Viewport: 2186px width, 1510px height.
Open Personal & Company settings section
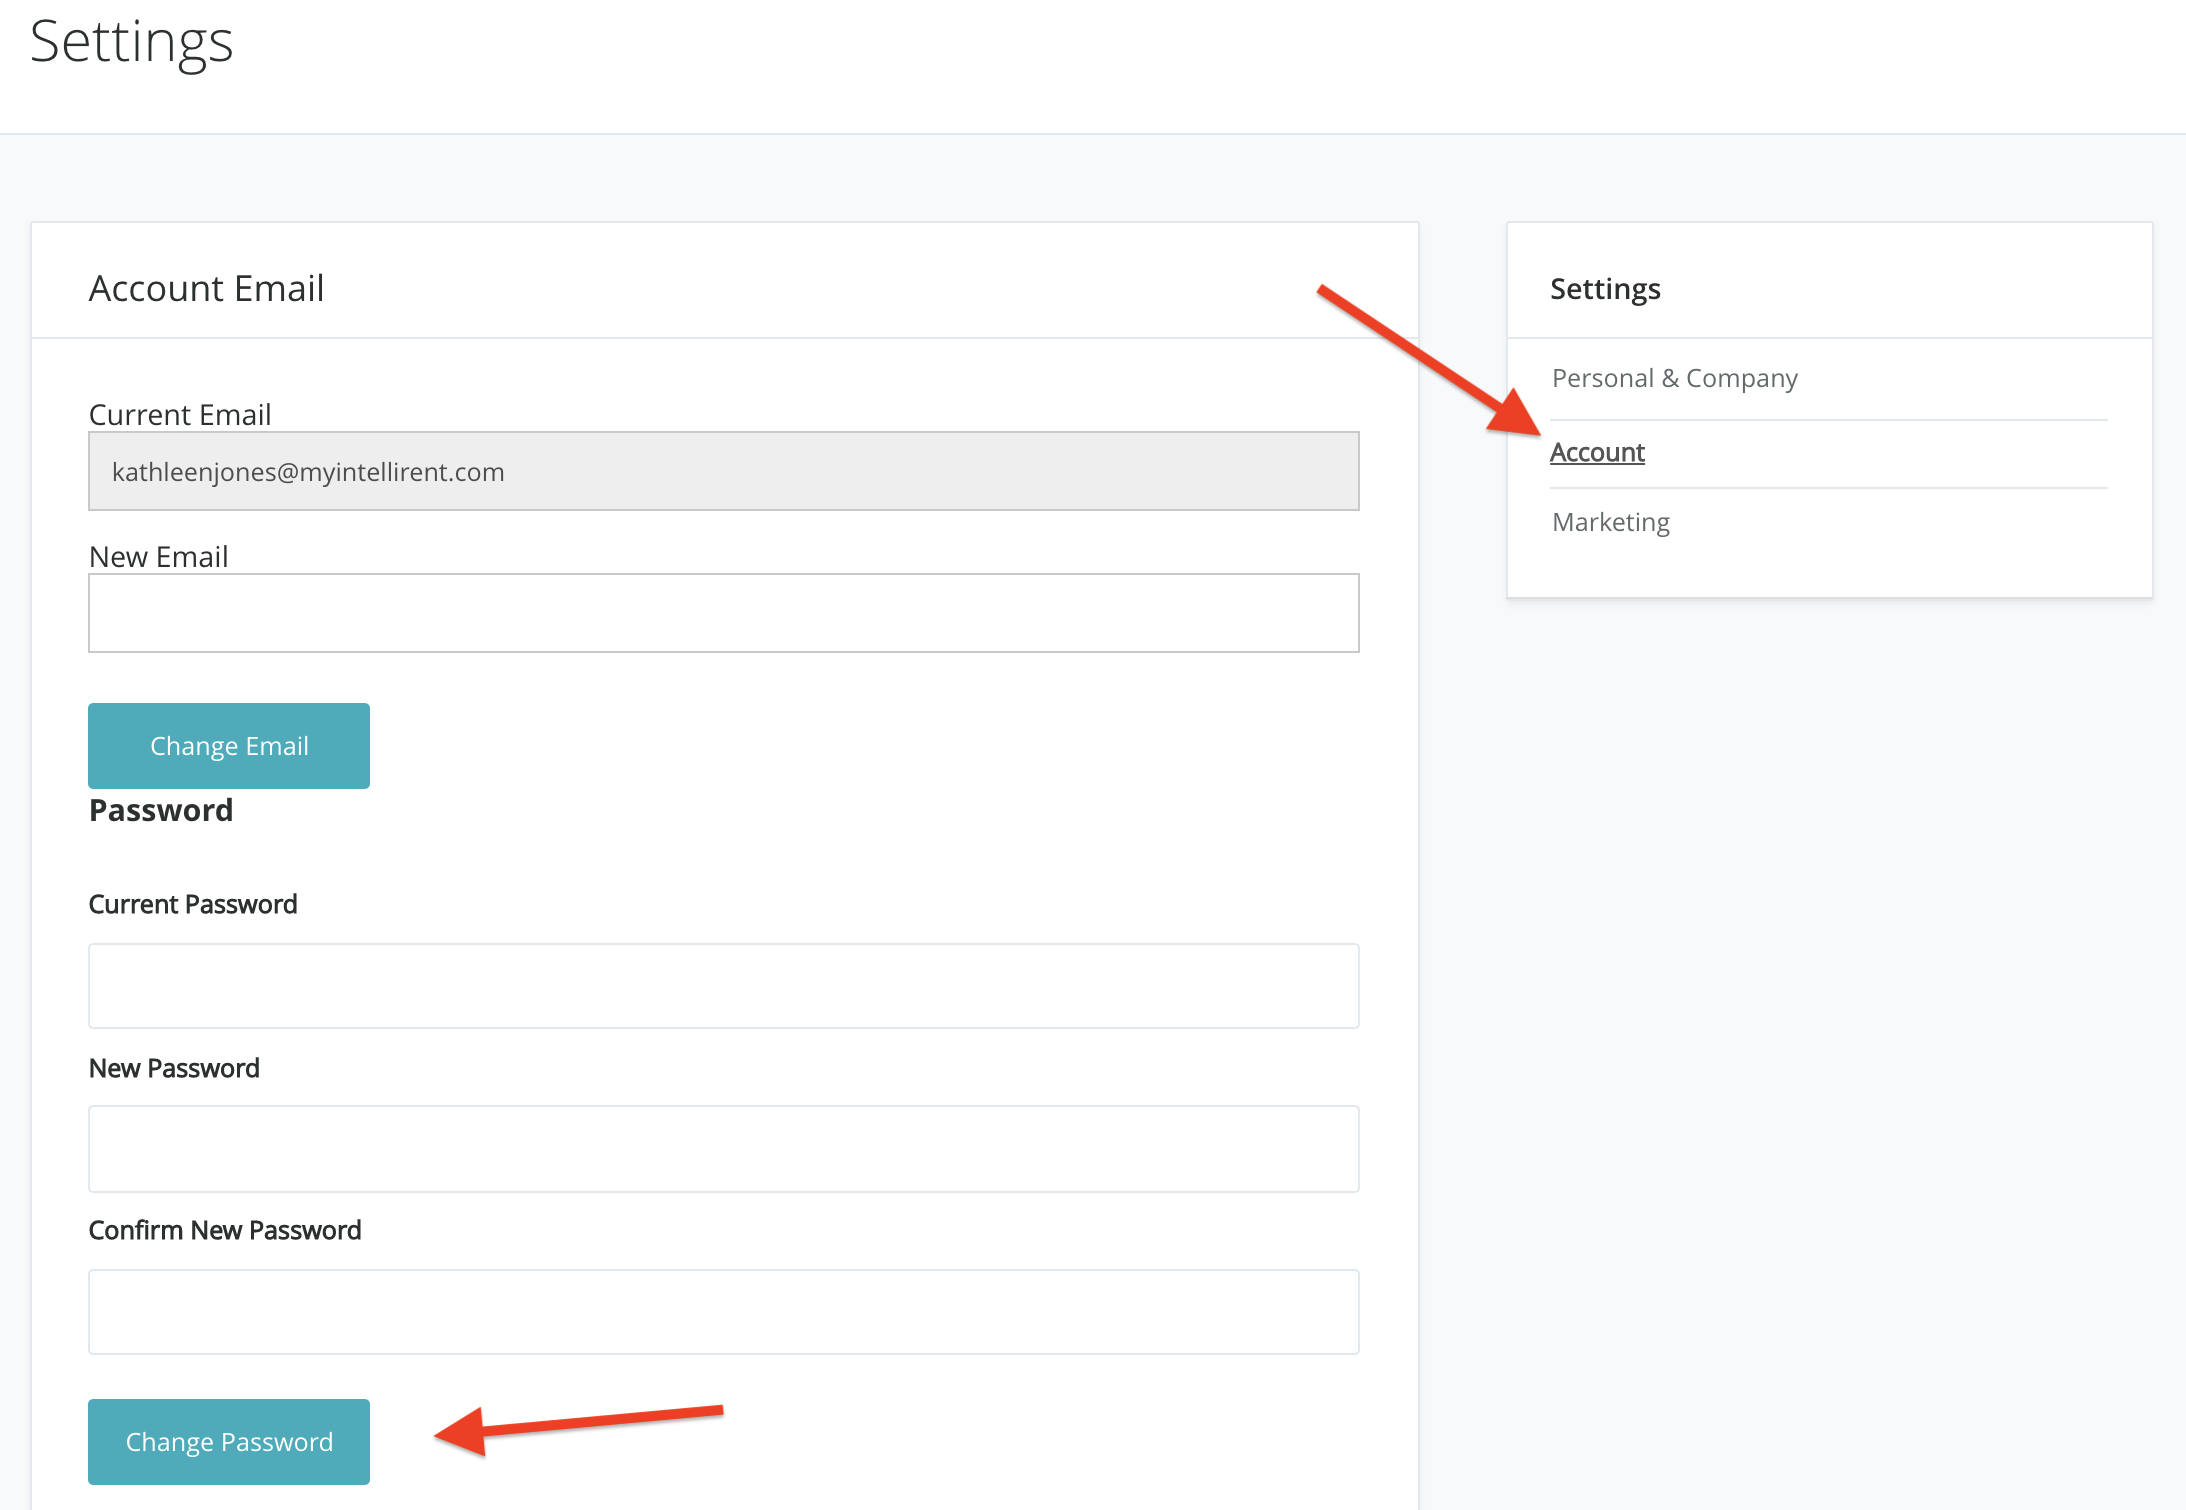click(1674, 378)
